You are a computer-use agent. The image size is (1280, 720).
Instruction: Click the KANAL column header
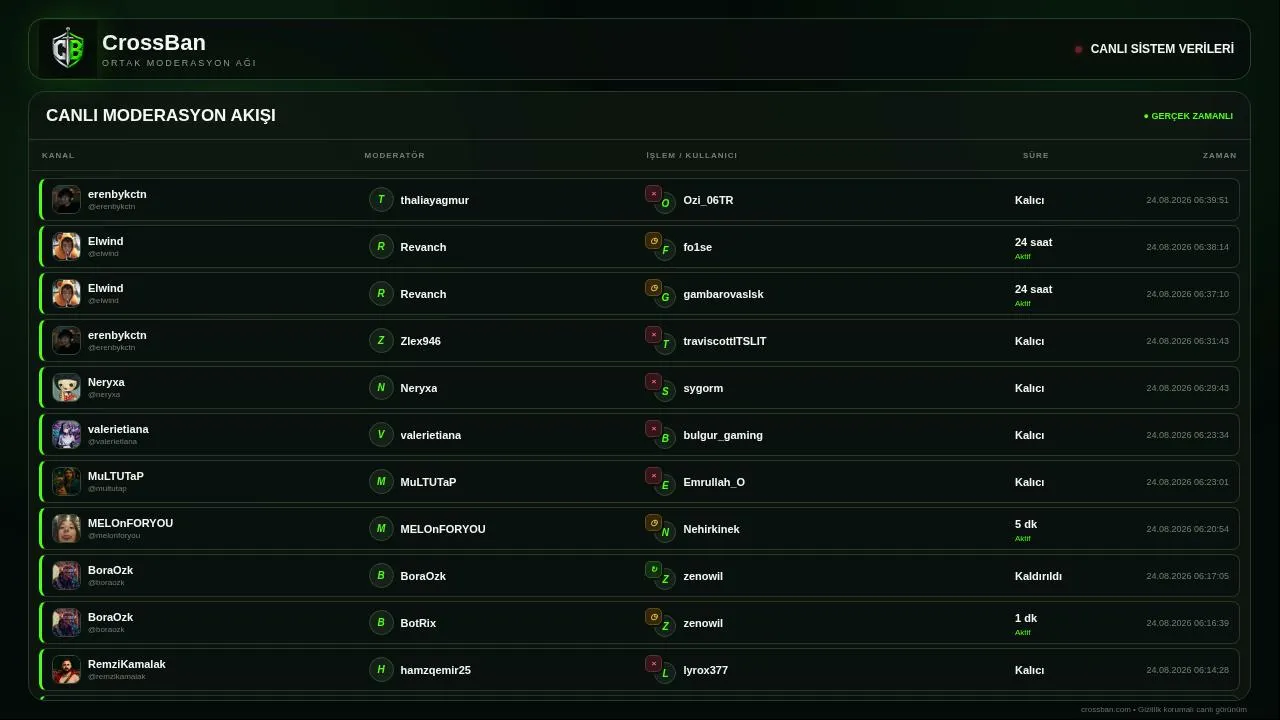click(x=58, y=155)
